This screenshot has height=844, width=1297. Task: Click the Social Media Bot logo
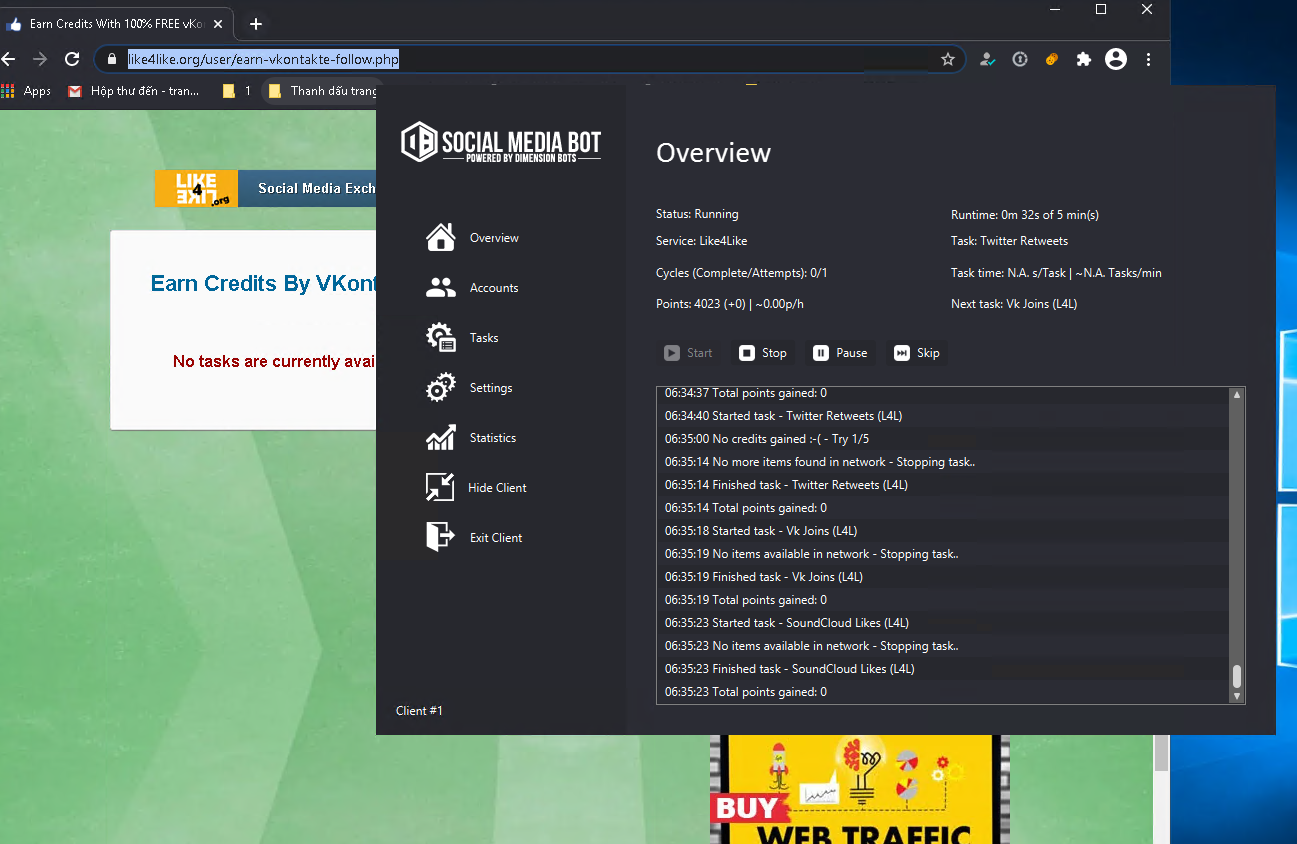click(501, 142)
